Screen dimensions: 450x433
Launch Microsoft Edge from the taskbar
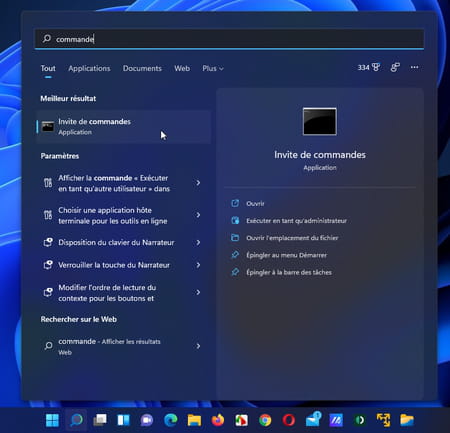170,420
